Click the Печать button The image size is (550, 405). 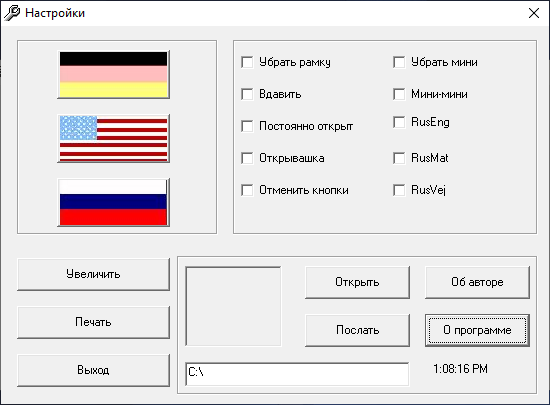click(x=93, y=322)
